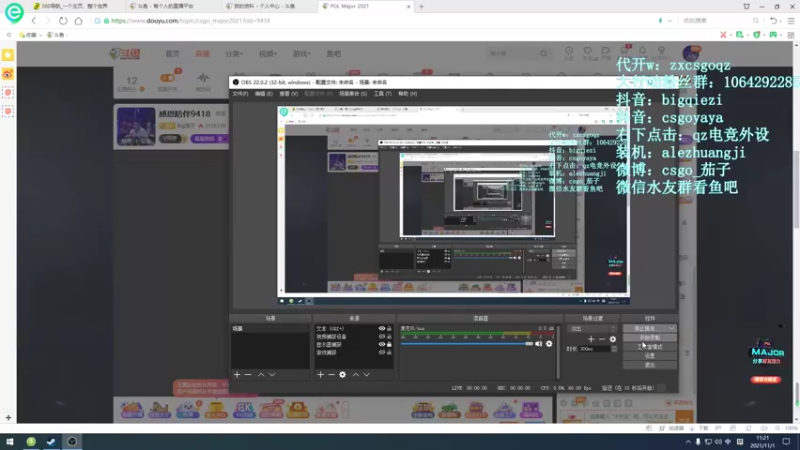Image resolution: width=800 pixels, height=450 pixels.
Task: Click the exit button in OBS controls
Action: (x=649, y=365)
